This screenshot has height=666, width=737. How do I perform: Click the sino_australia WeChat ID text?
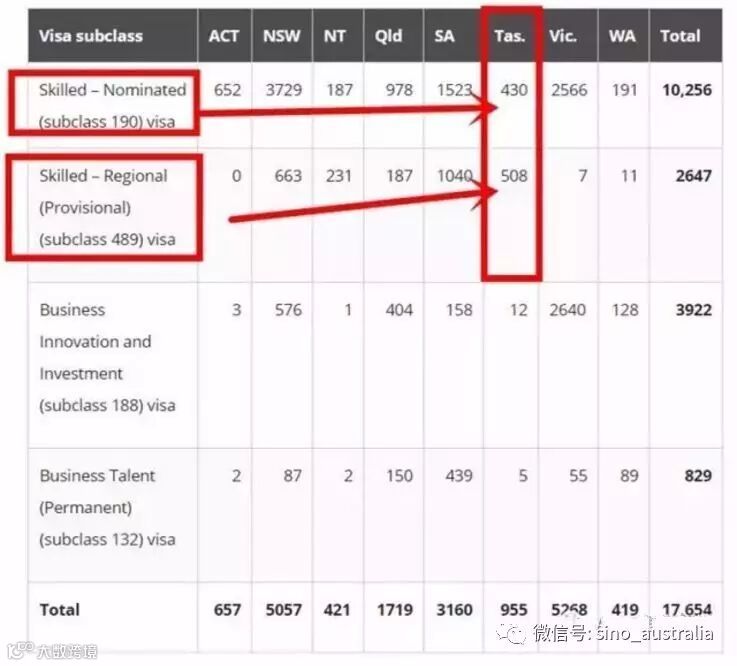coord(655,633)
